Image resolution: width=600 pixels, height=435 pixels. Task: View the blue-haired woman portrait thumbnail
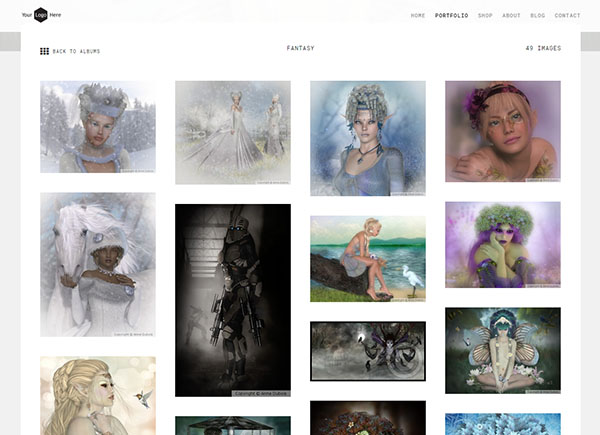[368, 137]
